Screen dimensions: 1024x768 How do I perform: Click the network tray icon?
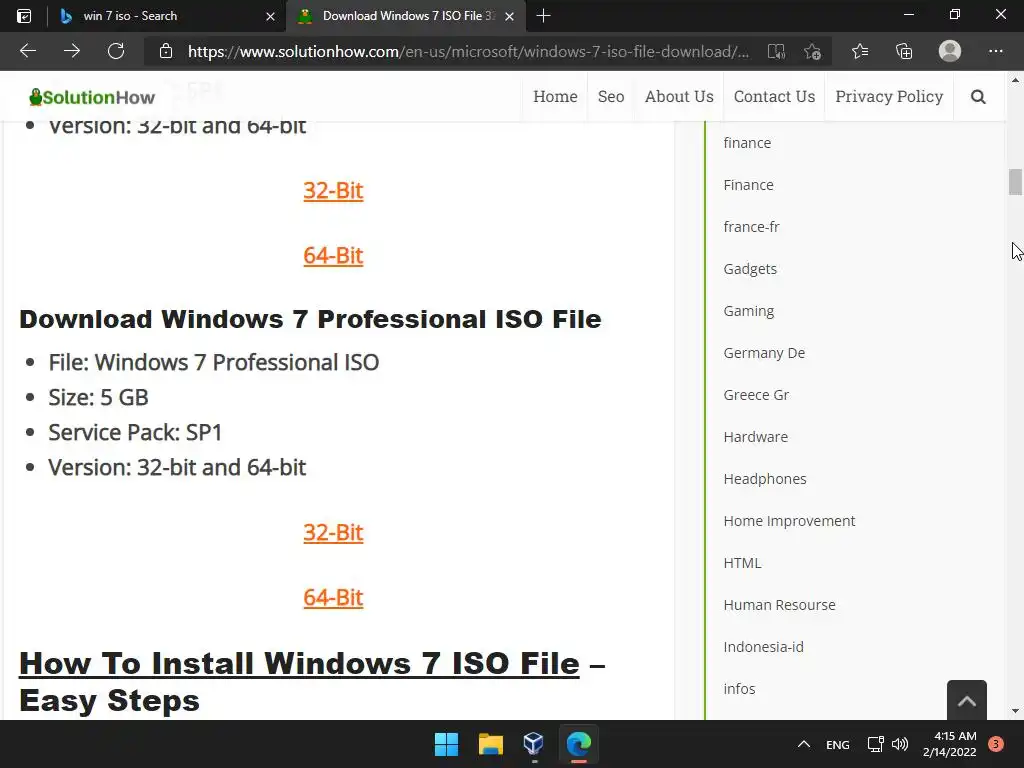click(x=875, y=744)
